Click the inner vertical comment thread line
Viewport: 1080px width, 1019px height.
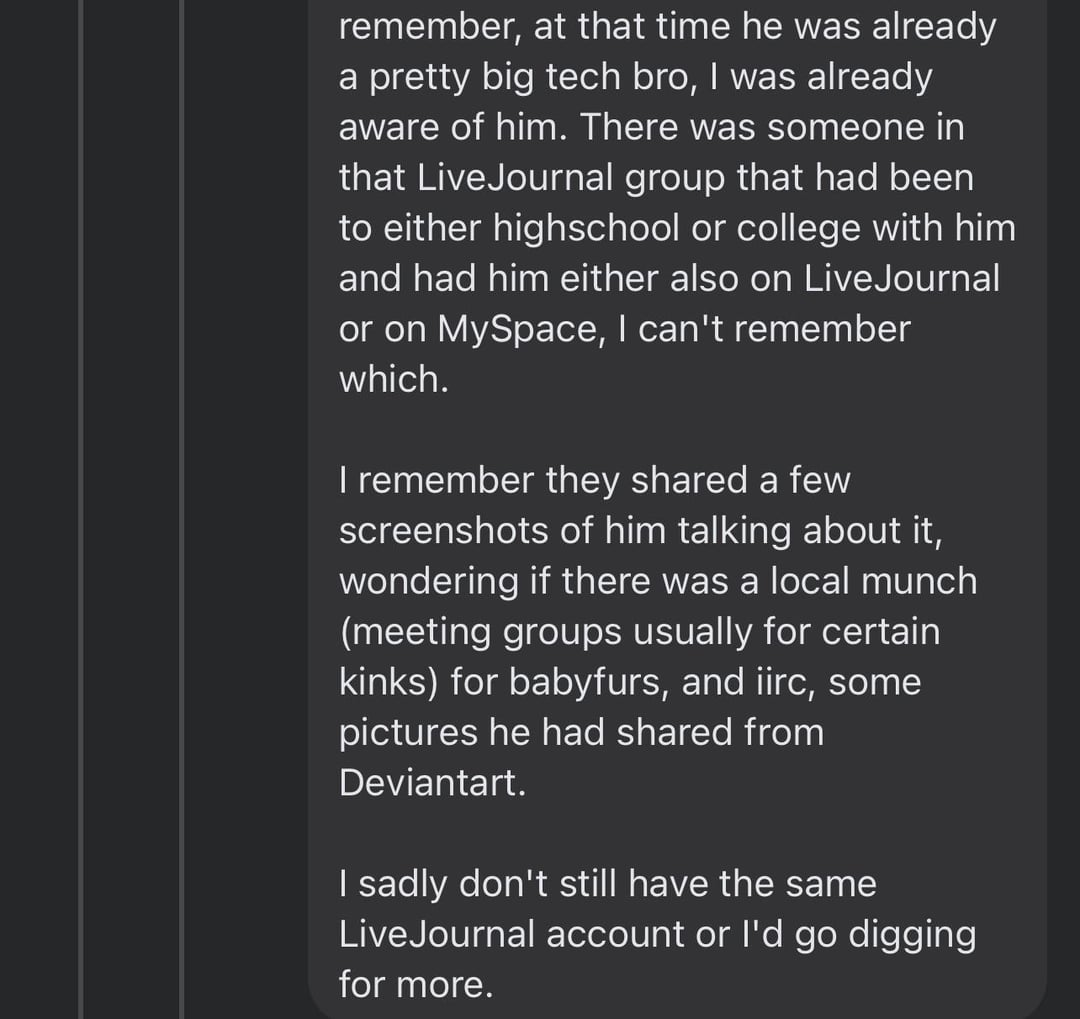[182, 500]
